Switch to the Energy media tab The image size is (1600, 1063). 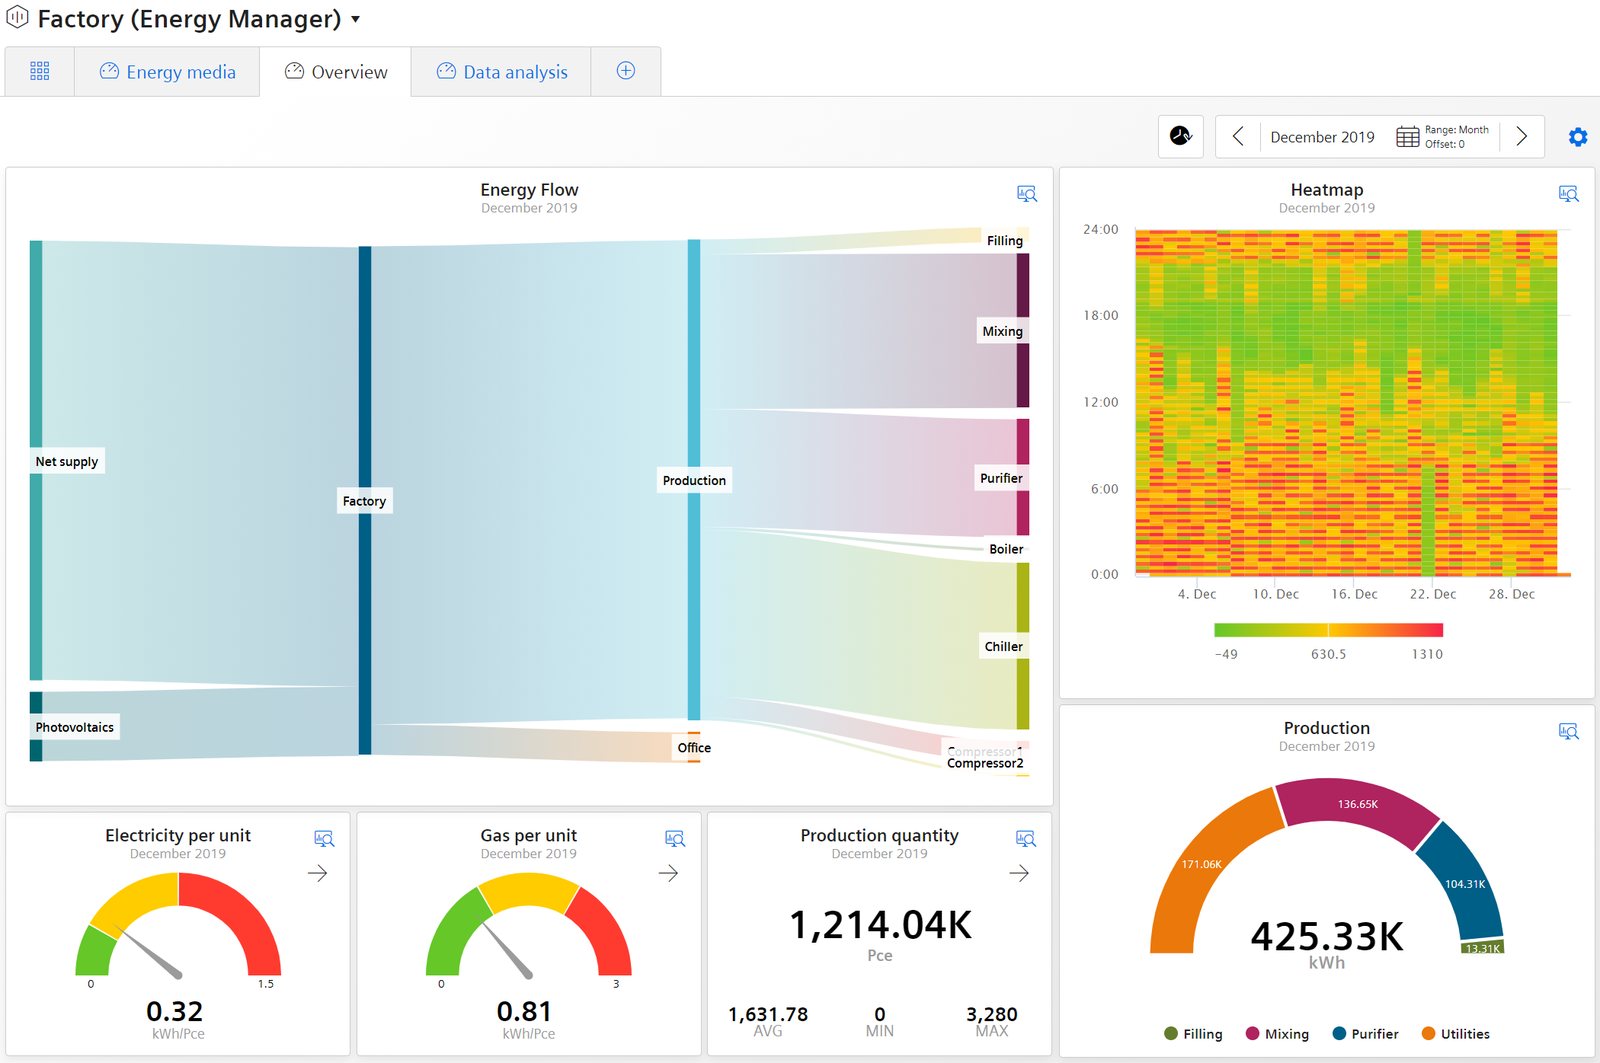[168, 71]
